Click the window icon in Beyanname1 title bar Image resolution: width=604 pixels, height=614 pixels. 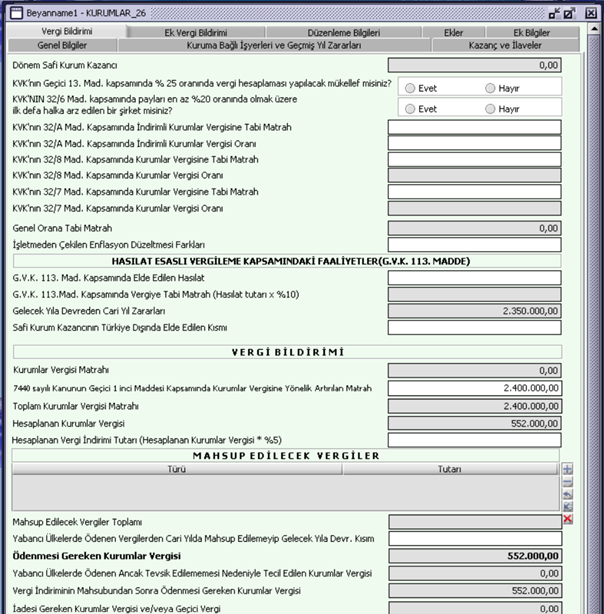[16, 13]
